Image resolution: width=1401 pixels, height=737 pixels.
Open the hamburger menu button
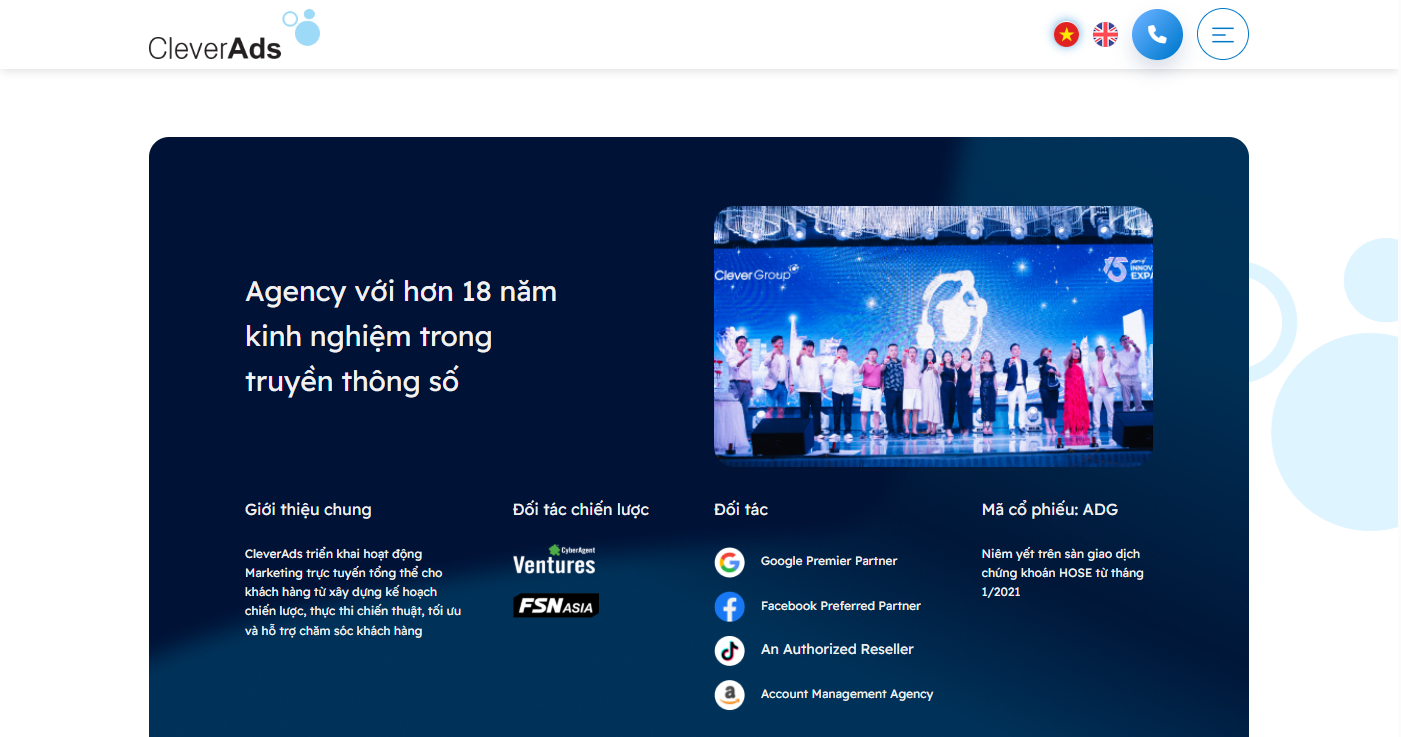click(1222, 35)
